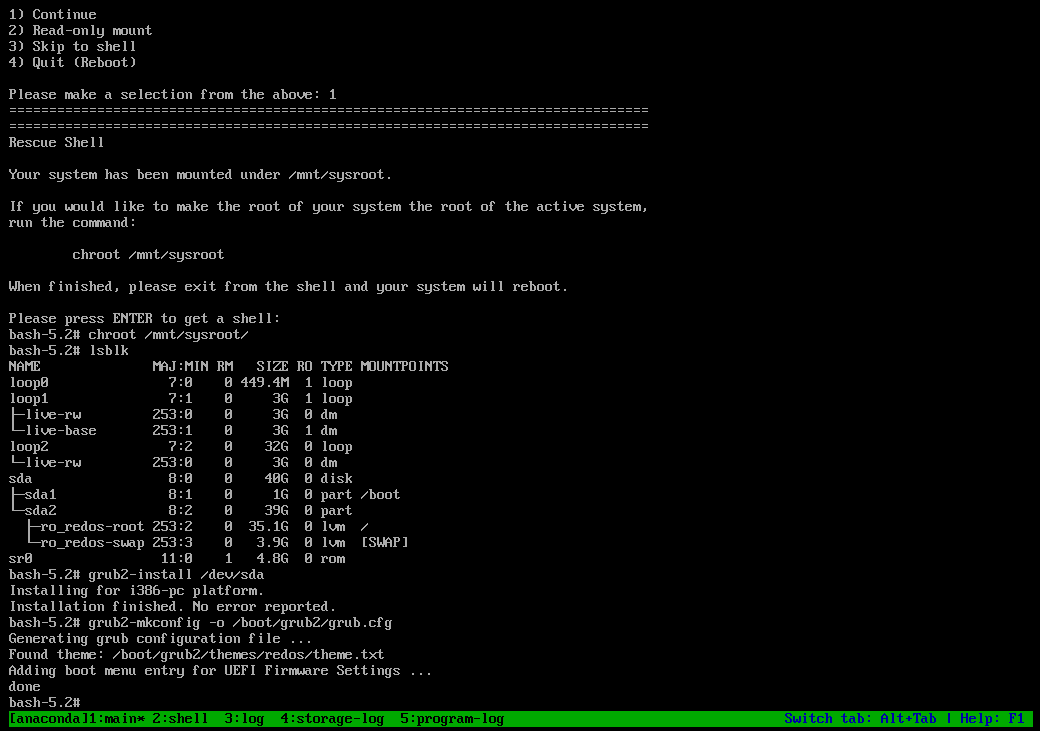Select the 5:program-log tab
This screenshot has width=1040, height=731.
tap(452, 719)
